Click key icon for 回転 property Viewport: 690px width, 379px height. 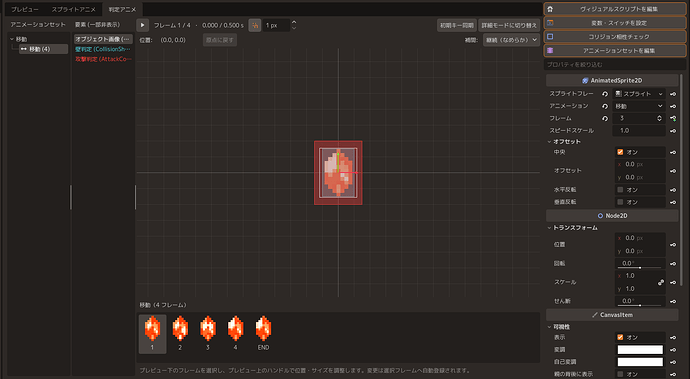point(673,264)
